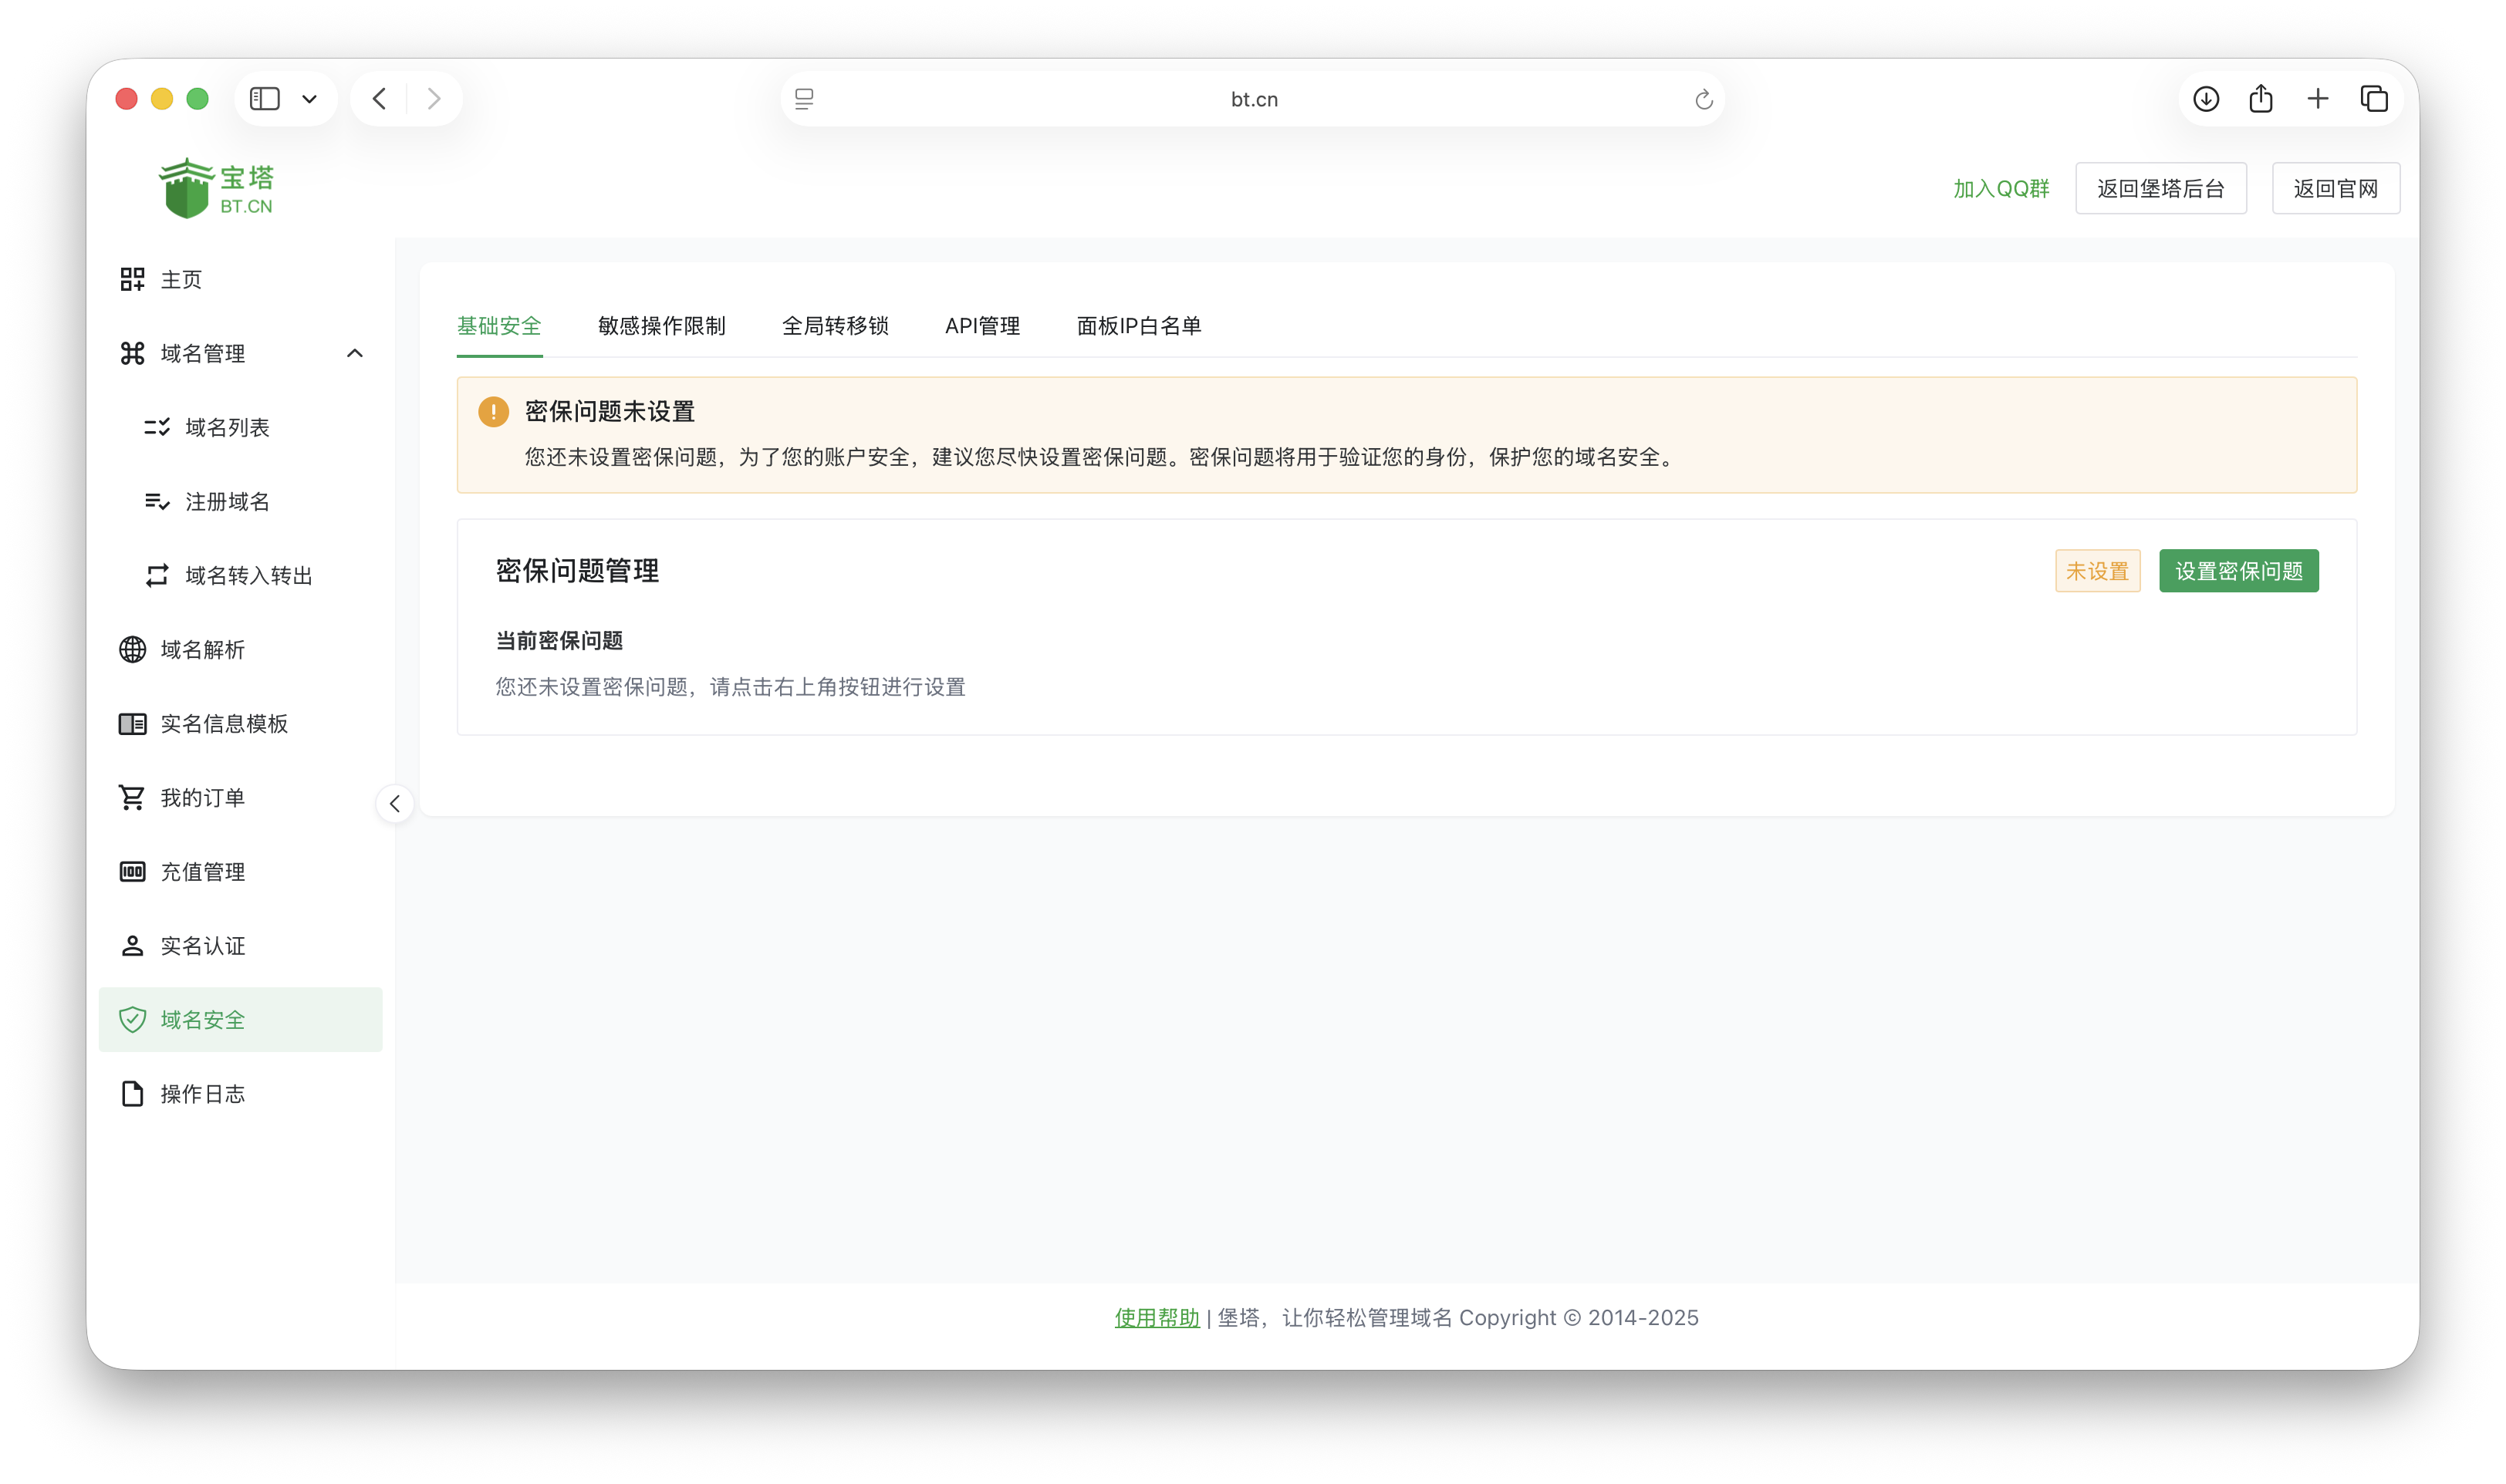
Task: Open 域名解析 DNS resolution icon
Action: click(133, 649)
